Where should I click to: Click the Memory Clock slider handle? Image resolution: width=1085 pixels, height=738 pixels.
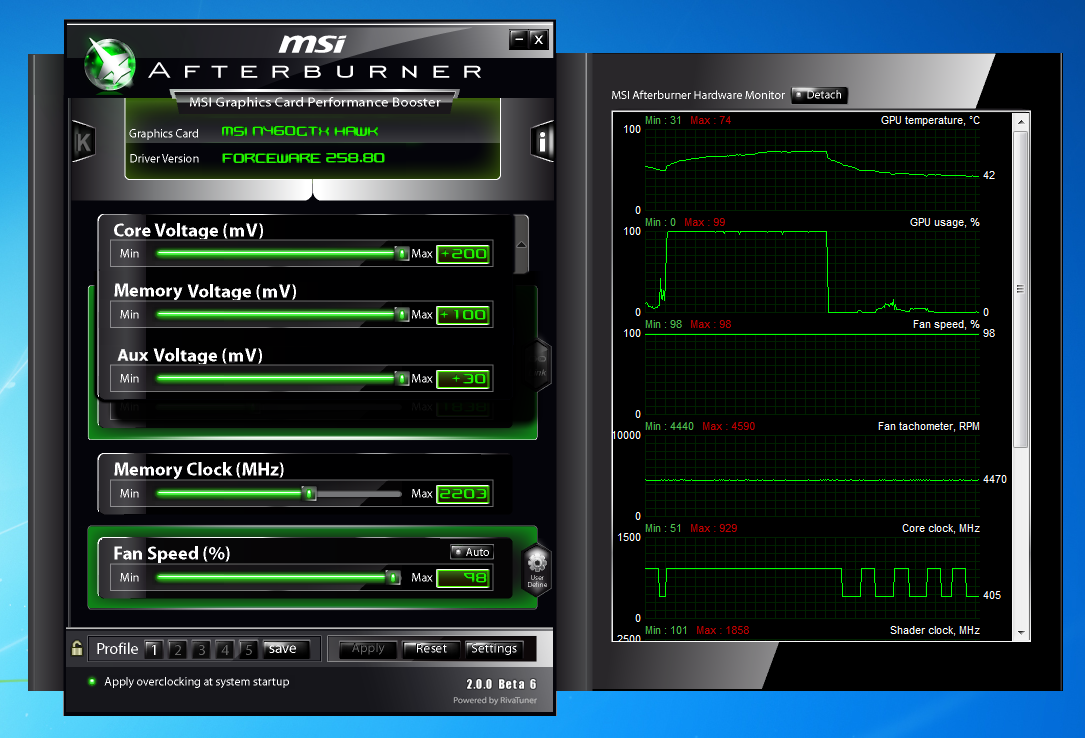point(309,494)
